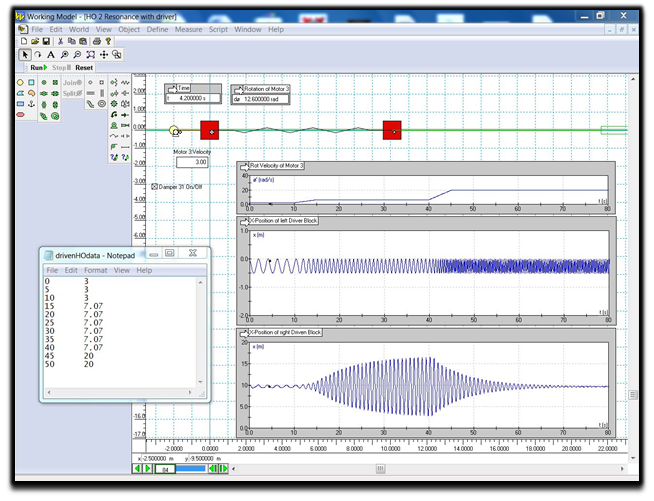Toggle the Damper 31 On/Off checkbox

pyautogui.click(x=154, y=186)
